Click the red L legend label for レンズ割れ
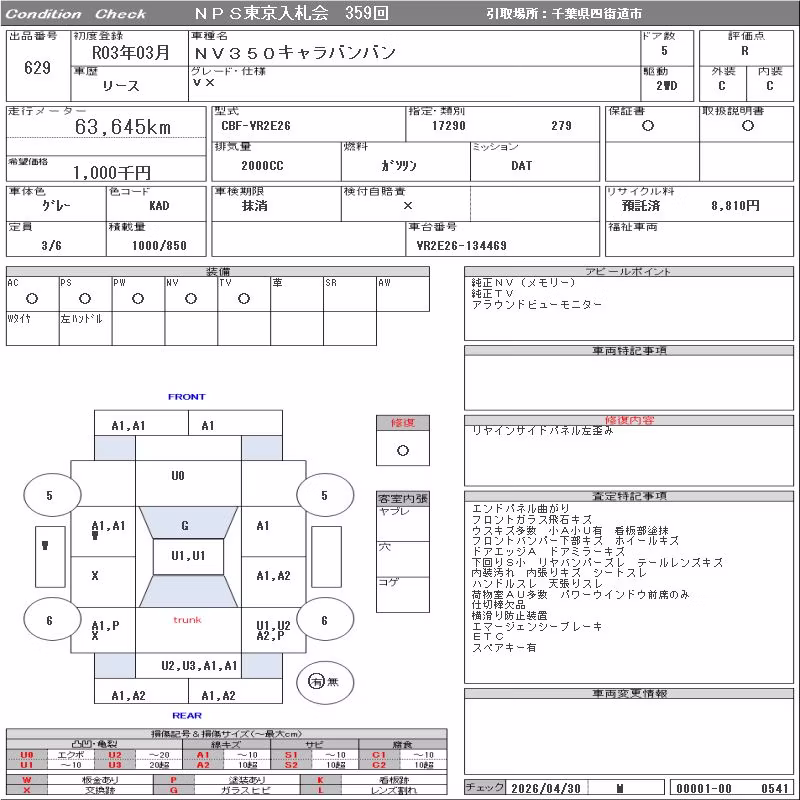The width and height of the screenshot is (800, 800). (x=320, y=790)
